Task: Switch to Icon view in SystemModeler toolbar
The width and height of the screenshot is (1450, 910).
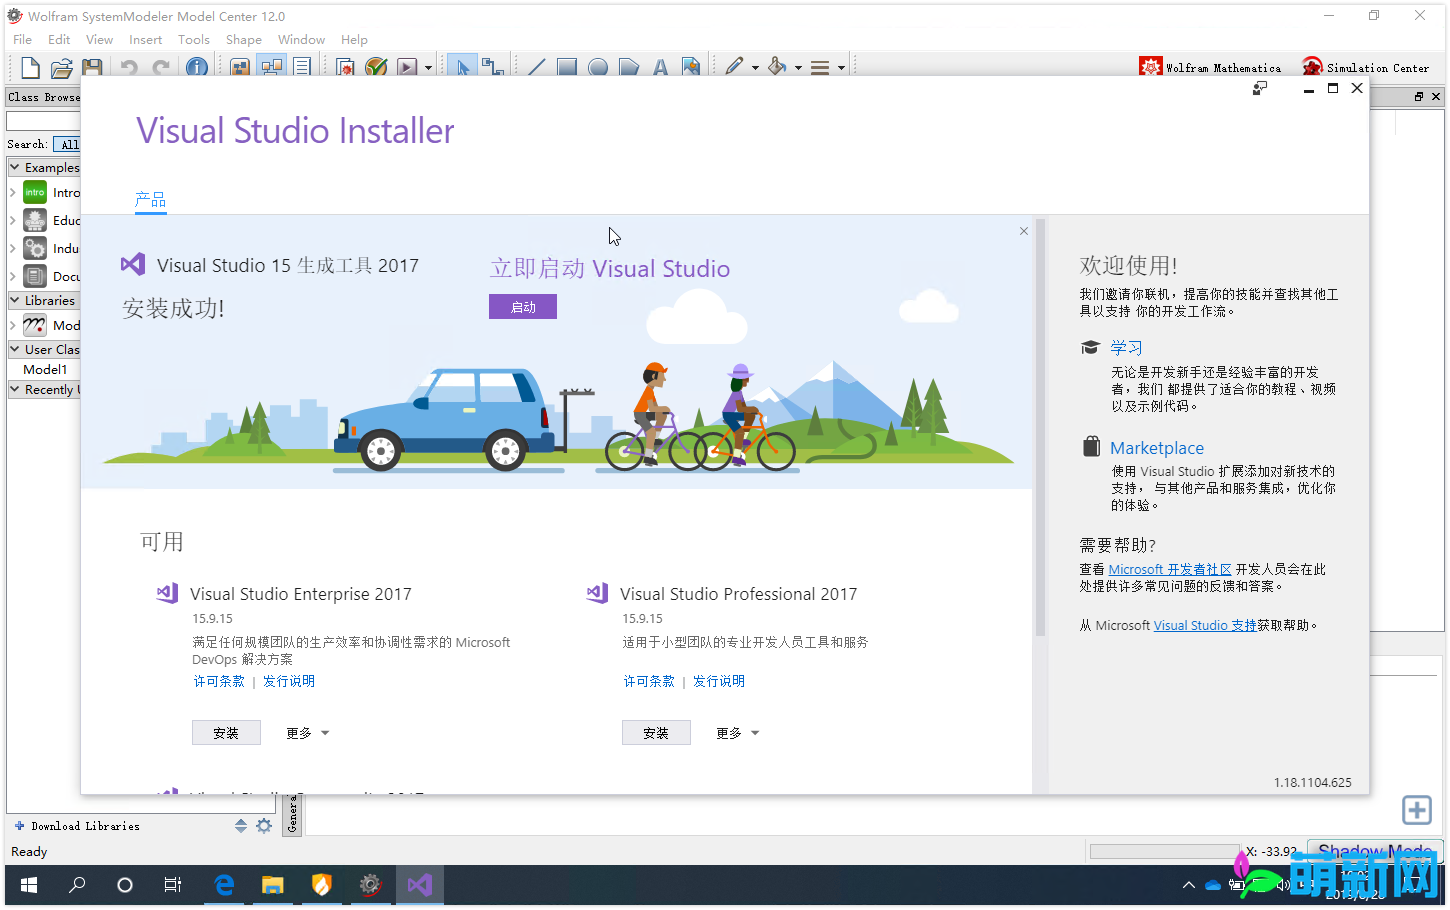Action: click(x=240, y=67)
